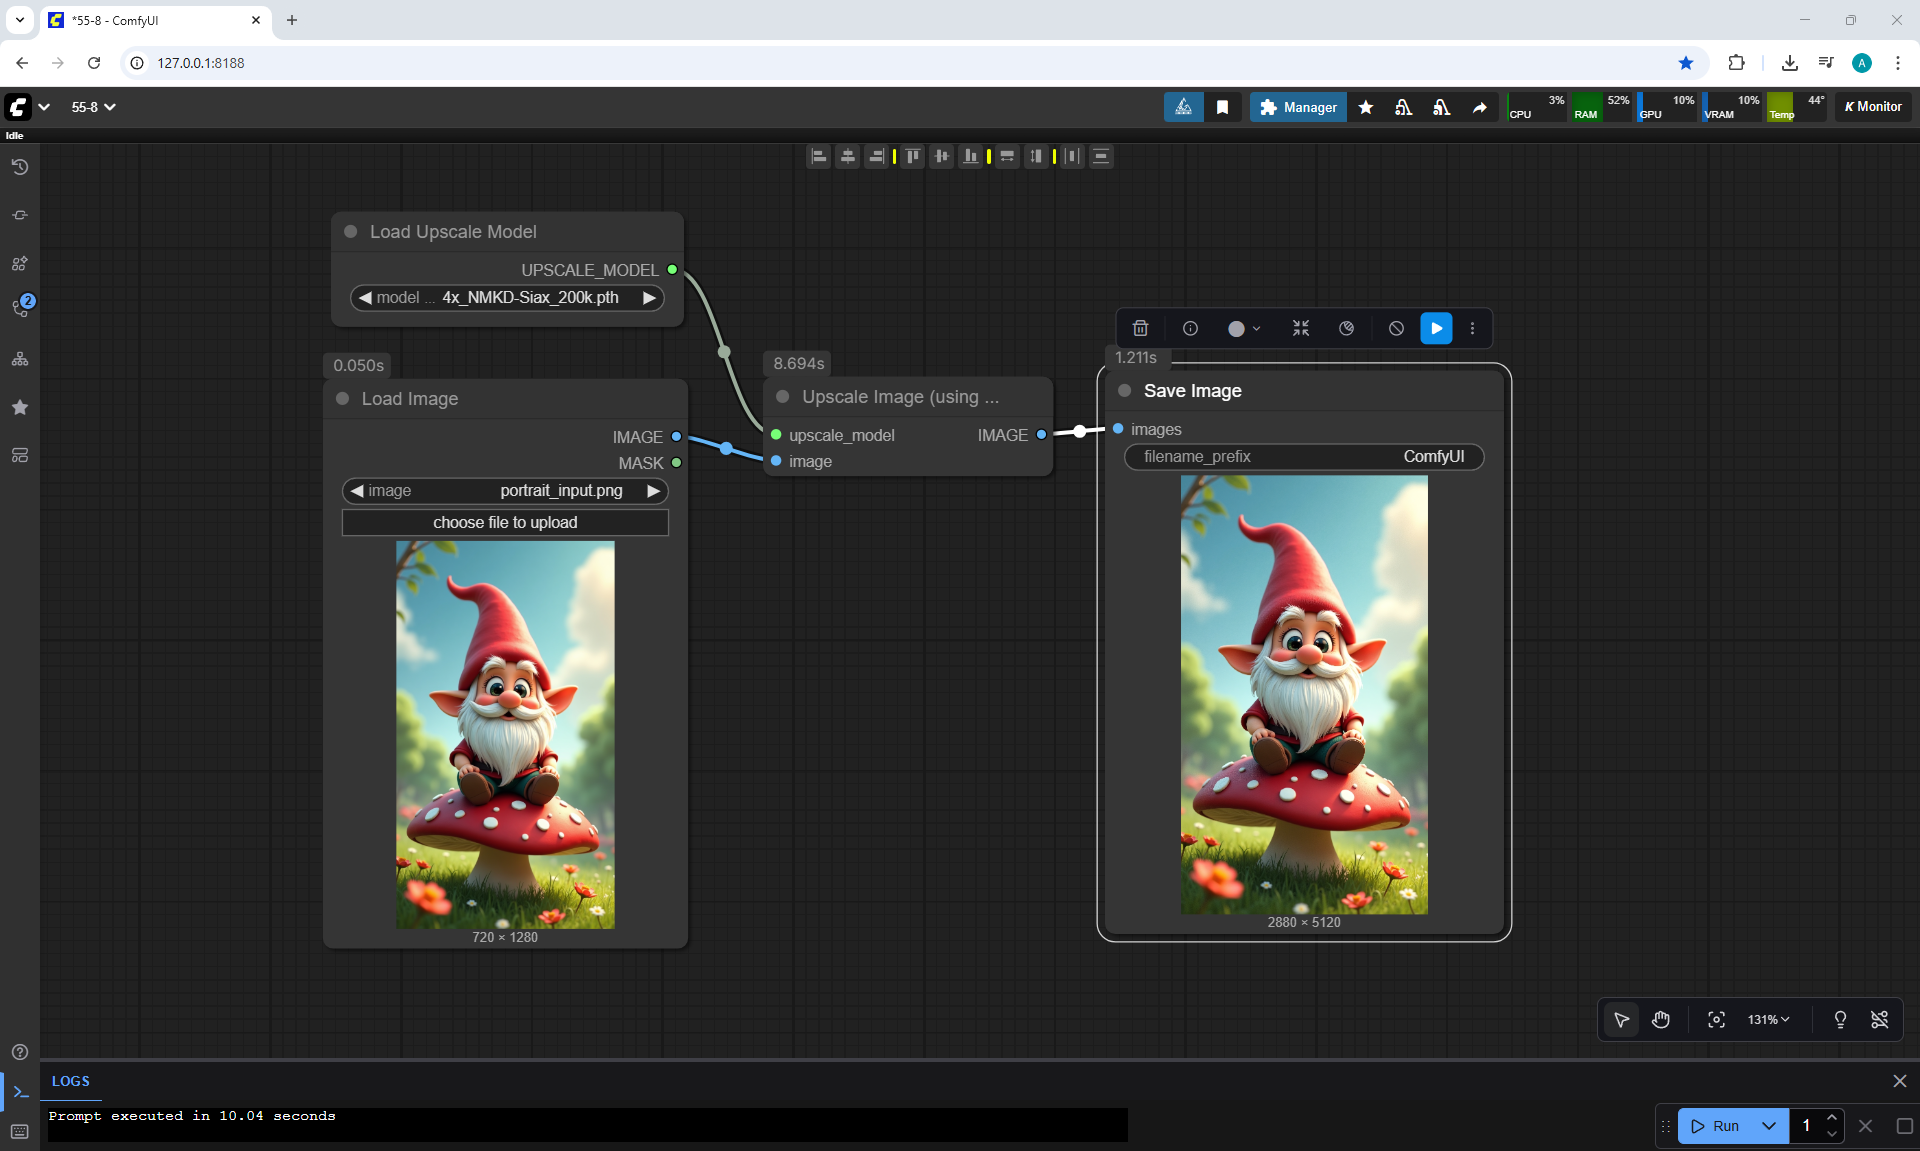Expand the 131% zoom dropdown
The height and width of the screenshot is (1151, 1920).
(1768, 1019)
